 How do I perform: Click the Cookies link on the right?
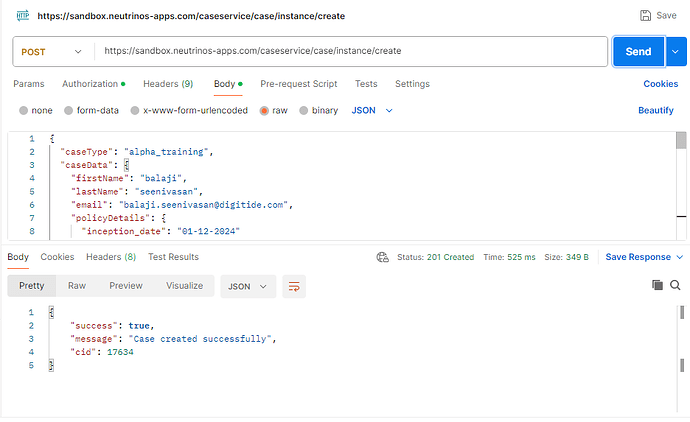[661, 84]
